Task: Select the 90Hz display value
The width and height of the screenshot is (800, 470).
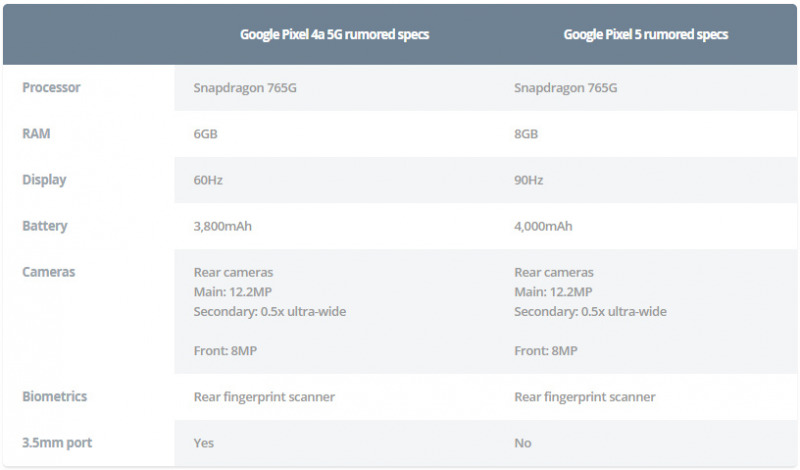Action: pyautogui.click(x=529, y=180)
